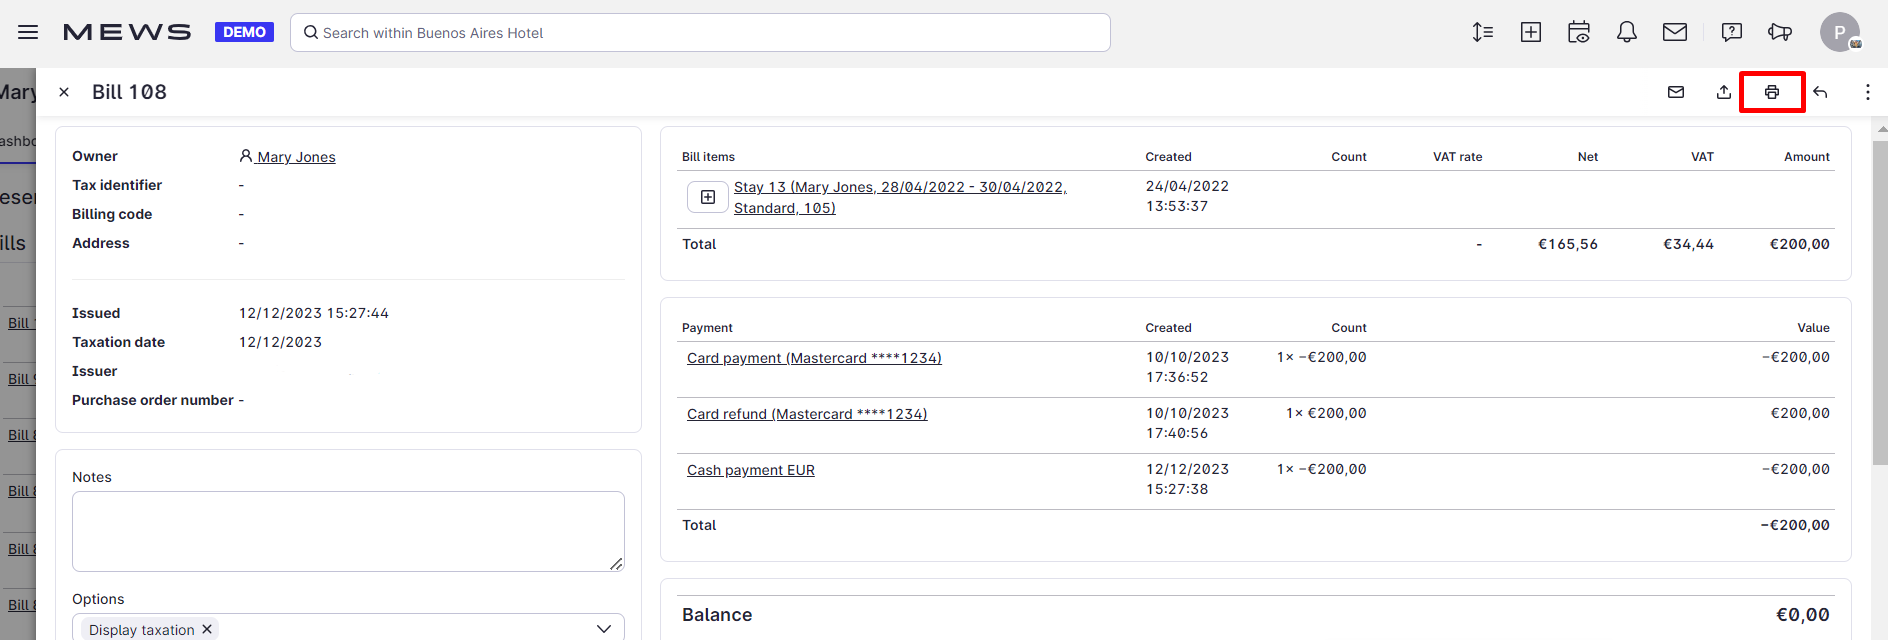Click the help question mark icon
Screen dimensions: 1888x640
tap(1731, 32)
